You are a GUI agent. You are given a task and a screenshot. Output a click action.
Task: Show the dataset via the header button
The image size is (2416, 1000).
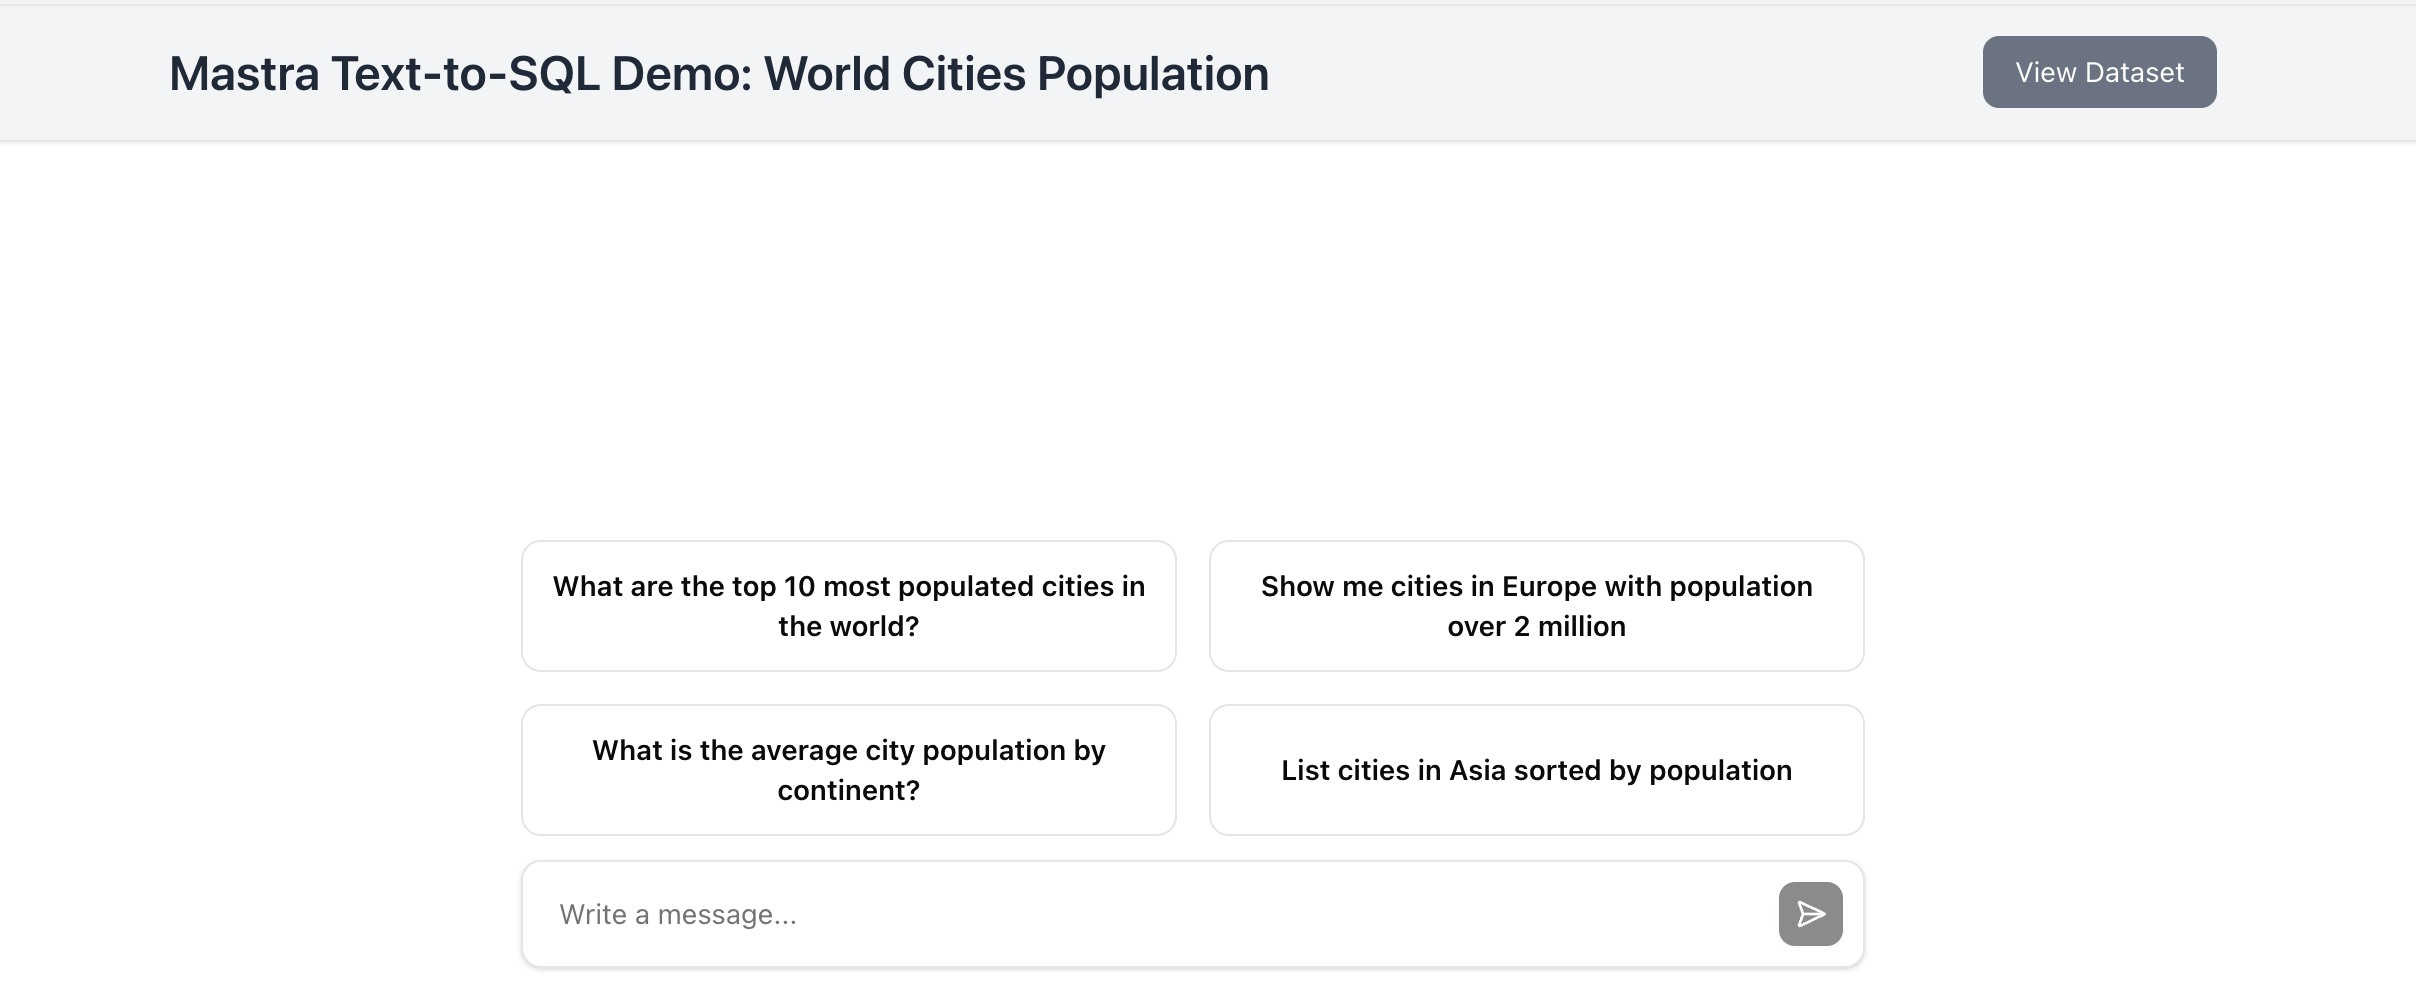click(2099, 72)
